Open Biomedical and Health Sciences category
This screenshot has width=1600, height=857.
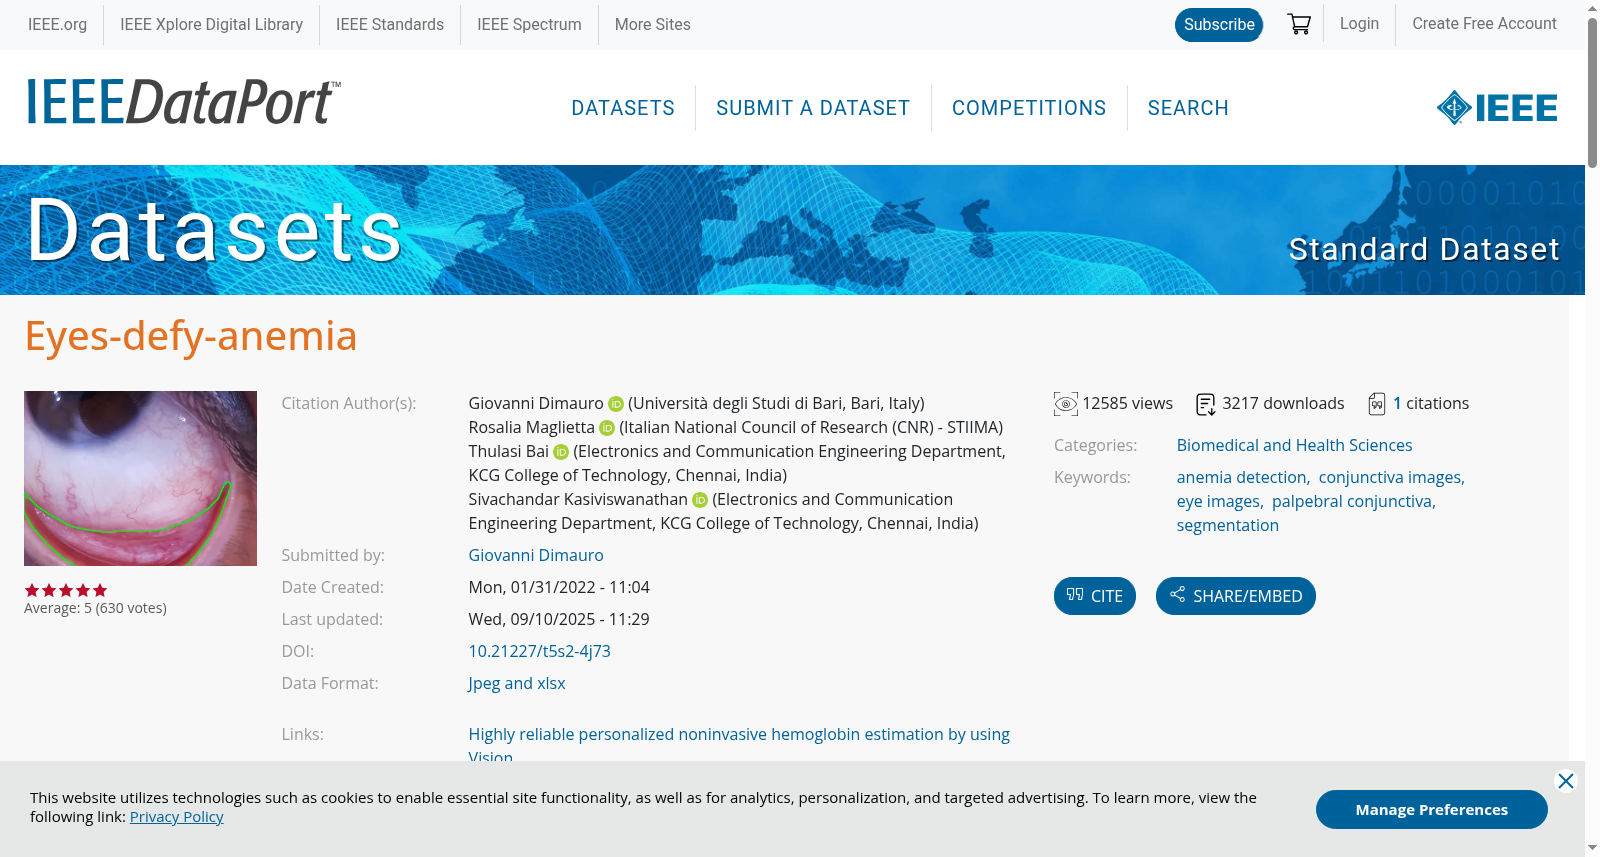coord(1294,445)
